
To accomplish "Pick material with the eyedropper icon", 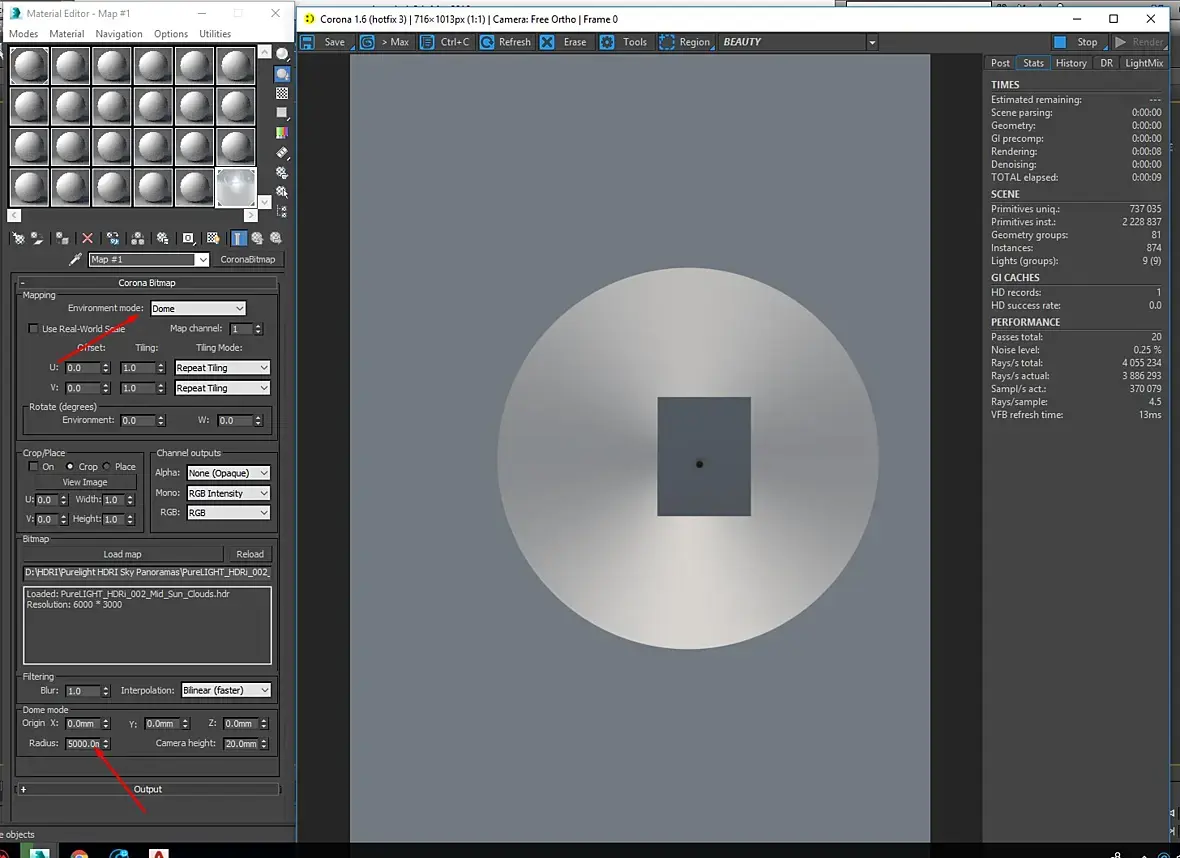I will pyautogui.click(x=75, y=260).
